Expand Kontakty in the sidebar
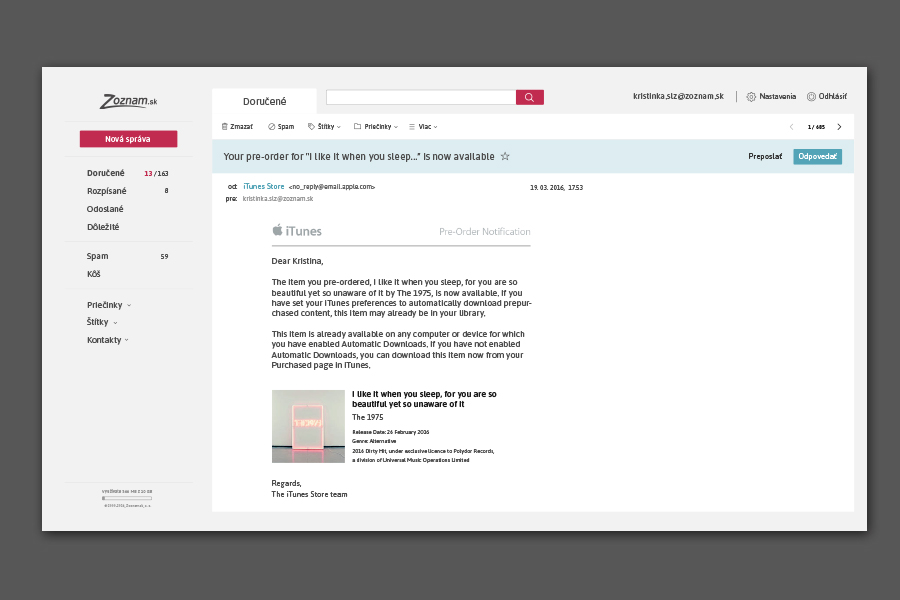 point(107,340)
